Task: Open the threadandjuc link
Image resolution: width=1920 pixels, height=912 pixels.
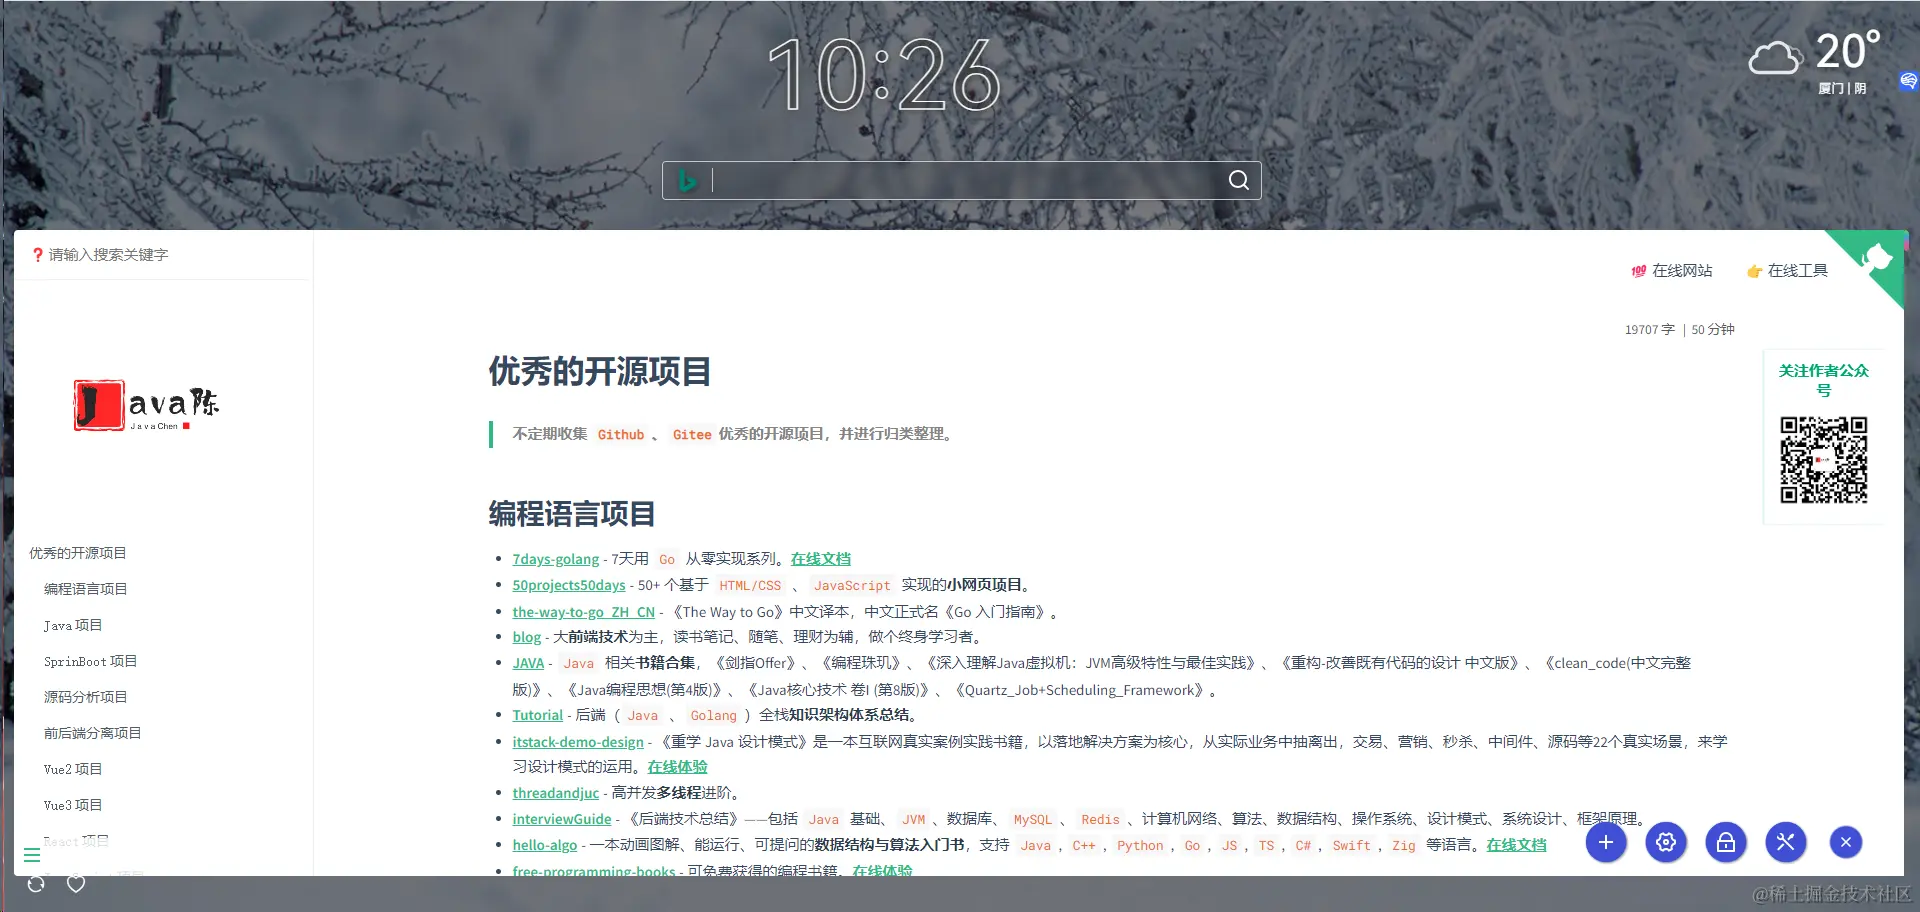Action: (x=556, y=793)
